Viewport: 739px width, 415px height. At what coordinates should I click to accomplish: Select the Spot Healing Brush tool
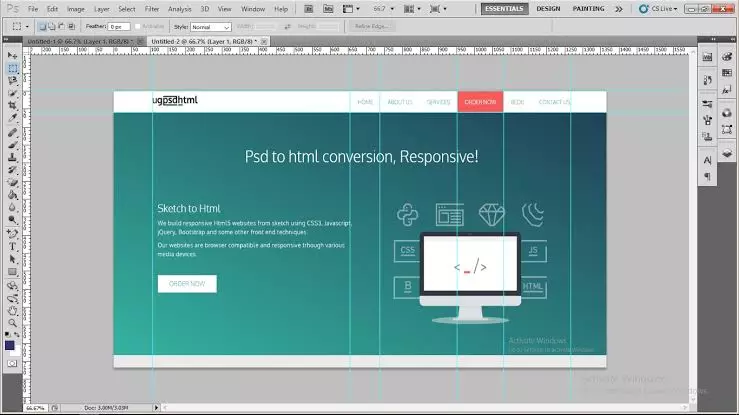(x=12, y=133)
